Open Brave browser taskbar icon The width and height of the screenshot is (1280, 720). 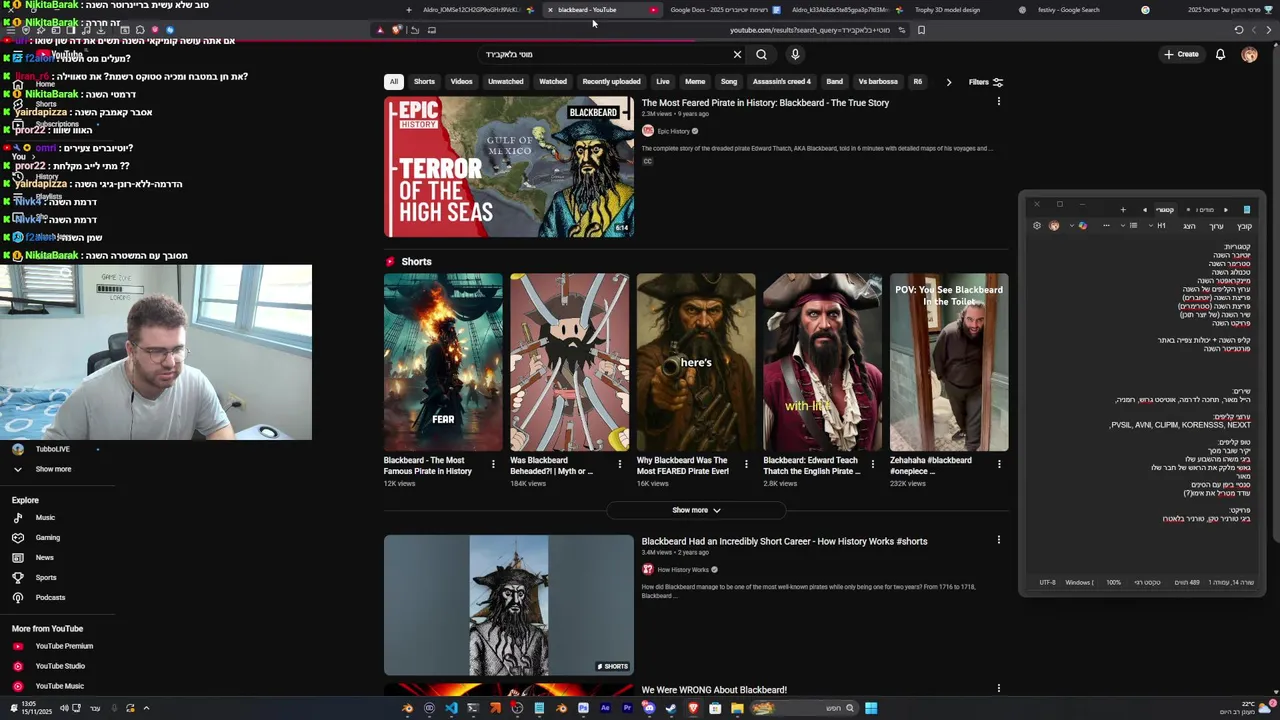click(693, 708)
